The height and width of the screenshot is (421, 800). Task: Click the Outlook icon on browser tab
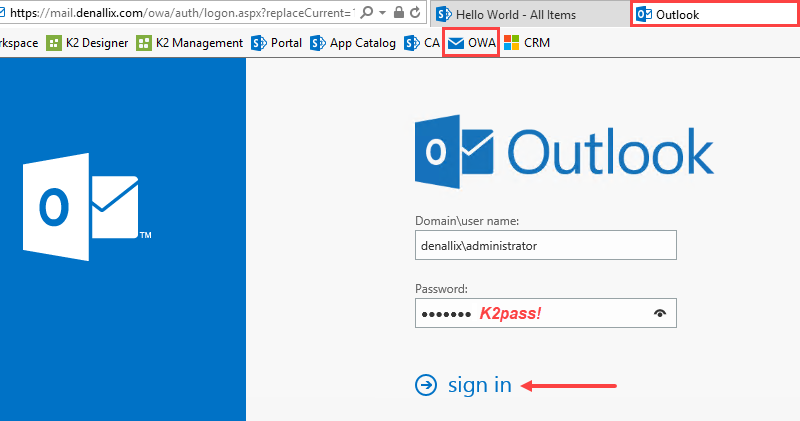644,14
